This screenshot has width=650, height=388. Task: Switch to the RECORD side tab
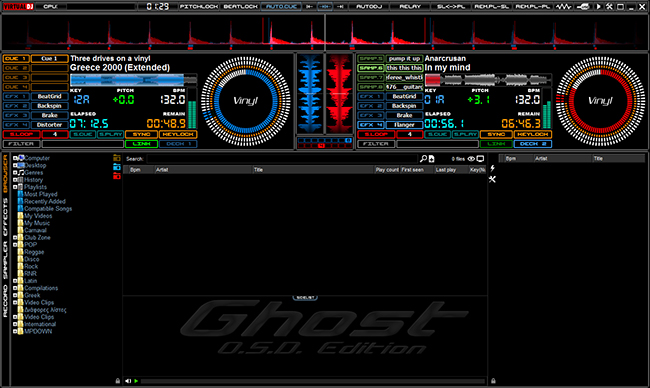[x=5, y=301]
